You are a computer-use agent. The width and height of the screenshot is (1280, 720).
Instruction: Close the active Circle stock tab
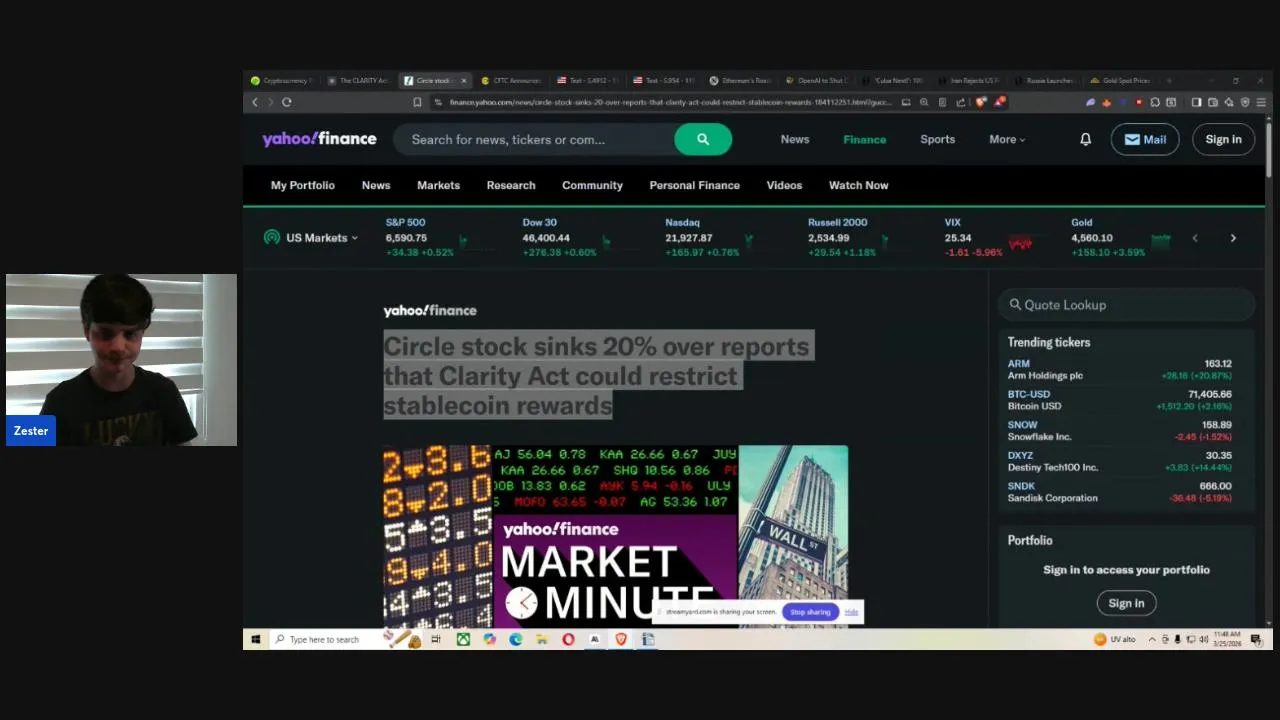463,80
